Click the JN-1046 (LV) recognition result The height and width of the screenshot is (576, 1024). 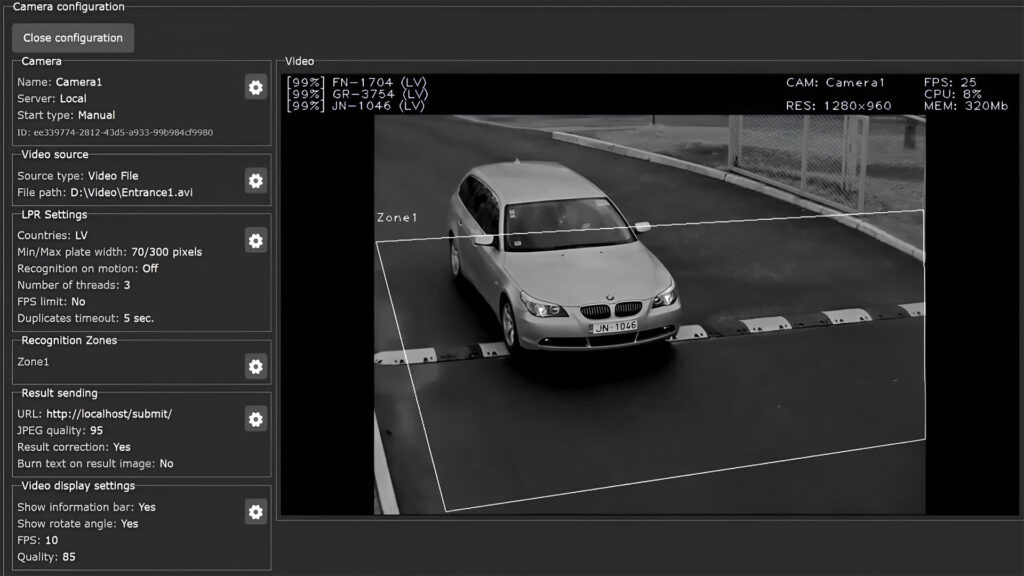[357, 106]
